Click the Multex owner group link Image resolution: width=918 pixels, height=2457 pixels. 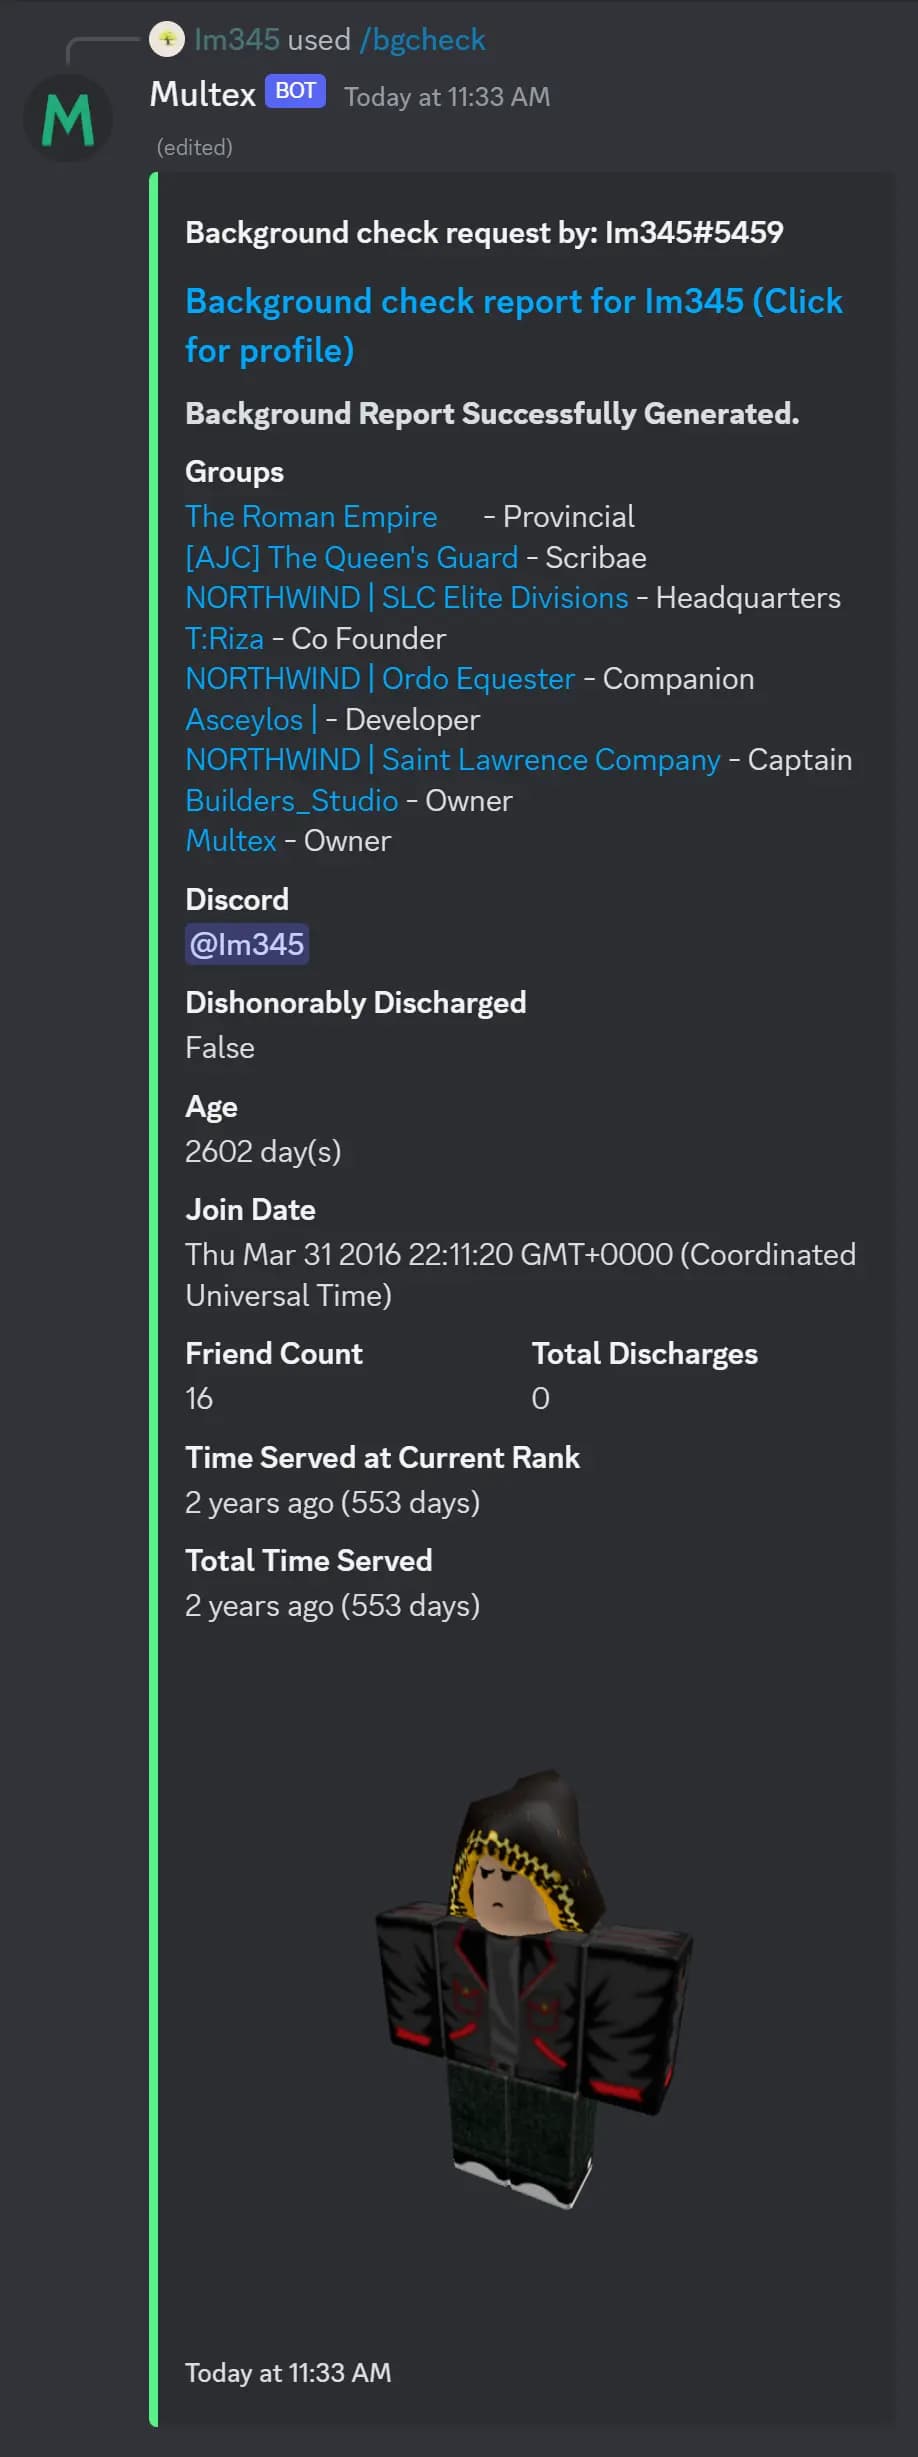(231, 840)
